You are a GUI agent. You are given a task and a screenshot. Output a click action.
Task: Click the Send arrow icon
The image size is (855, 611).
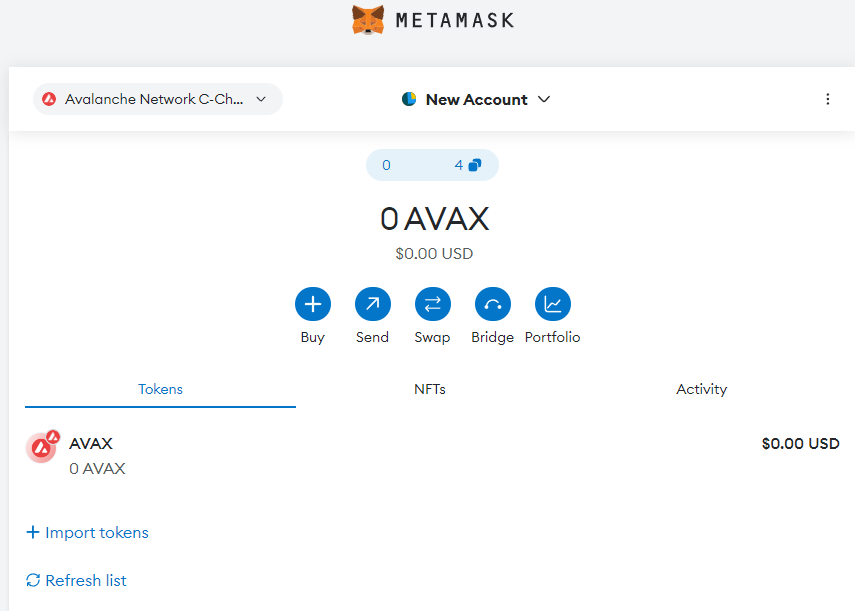coord(373,304)
